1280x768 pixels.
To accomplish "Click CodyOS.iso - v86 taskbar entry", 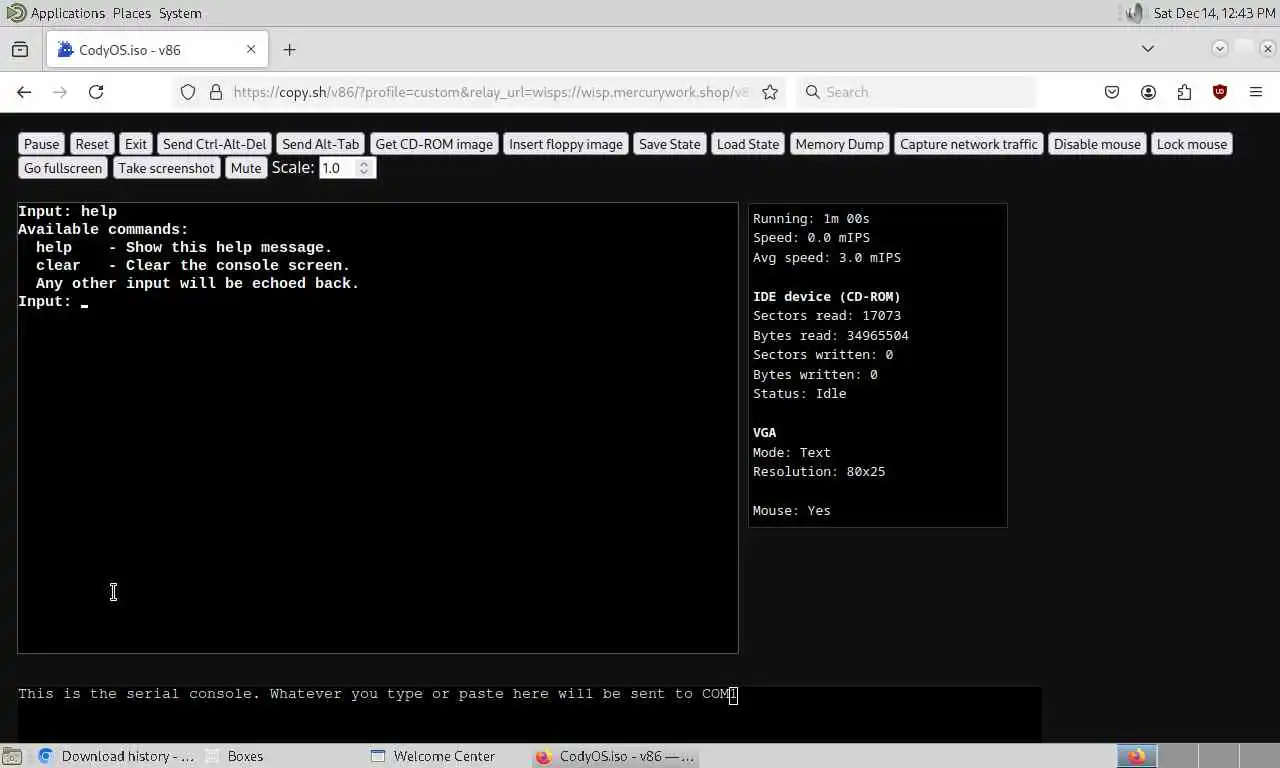I will [615, 756].
